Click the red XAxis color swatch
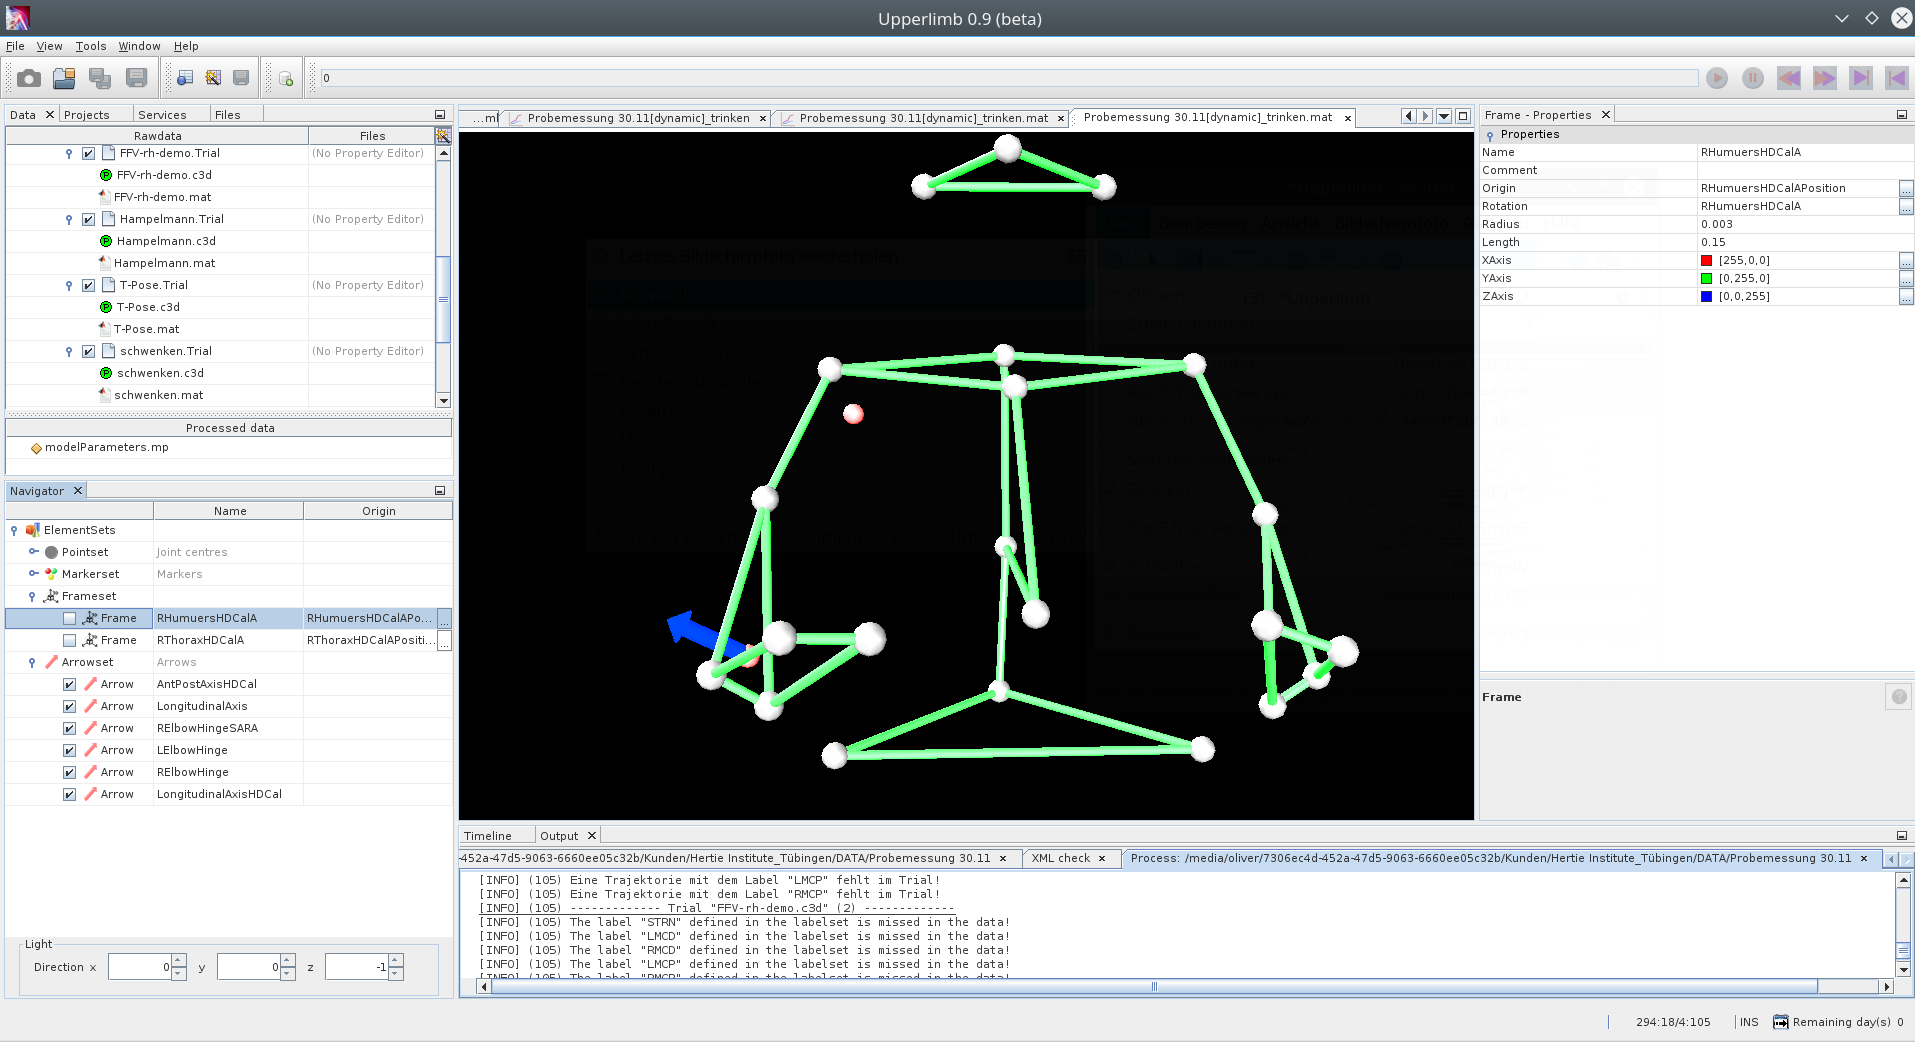Viewport: 1915px width, 1042px height. (x=1706, y=260)
